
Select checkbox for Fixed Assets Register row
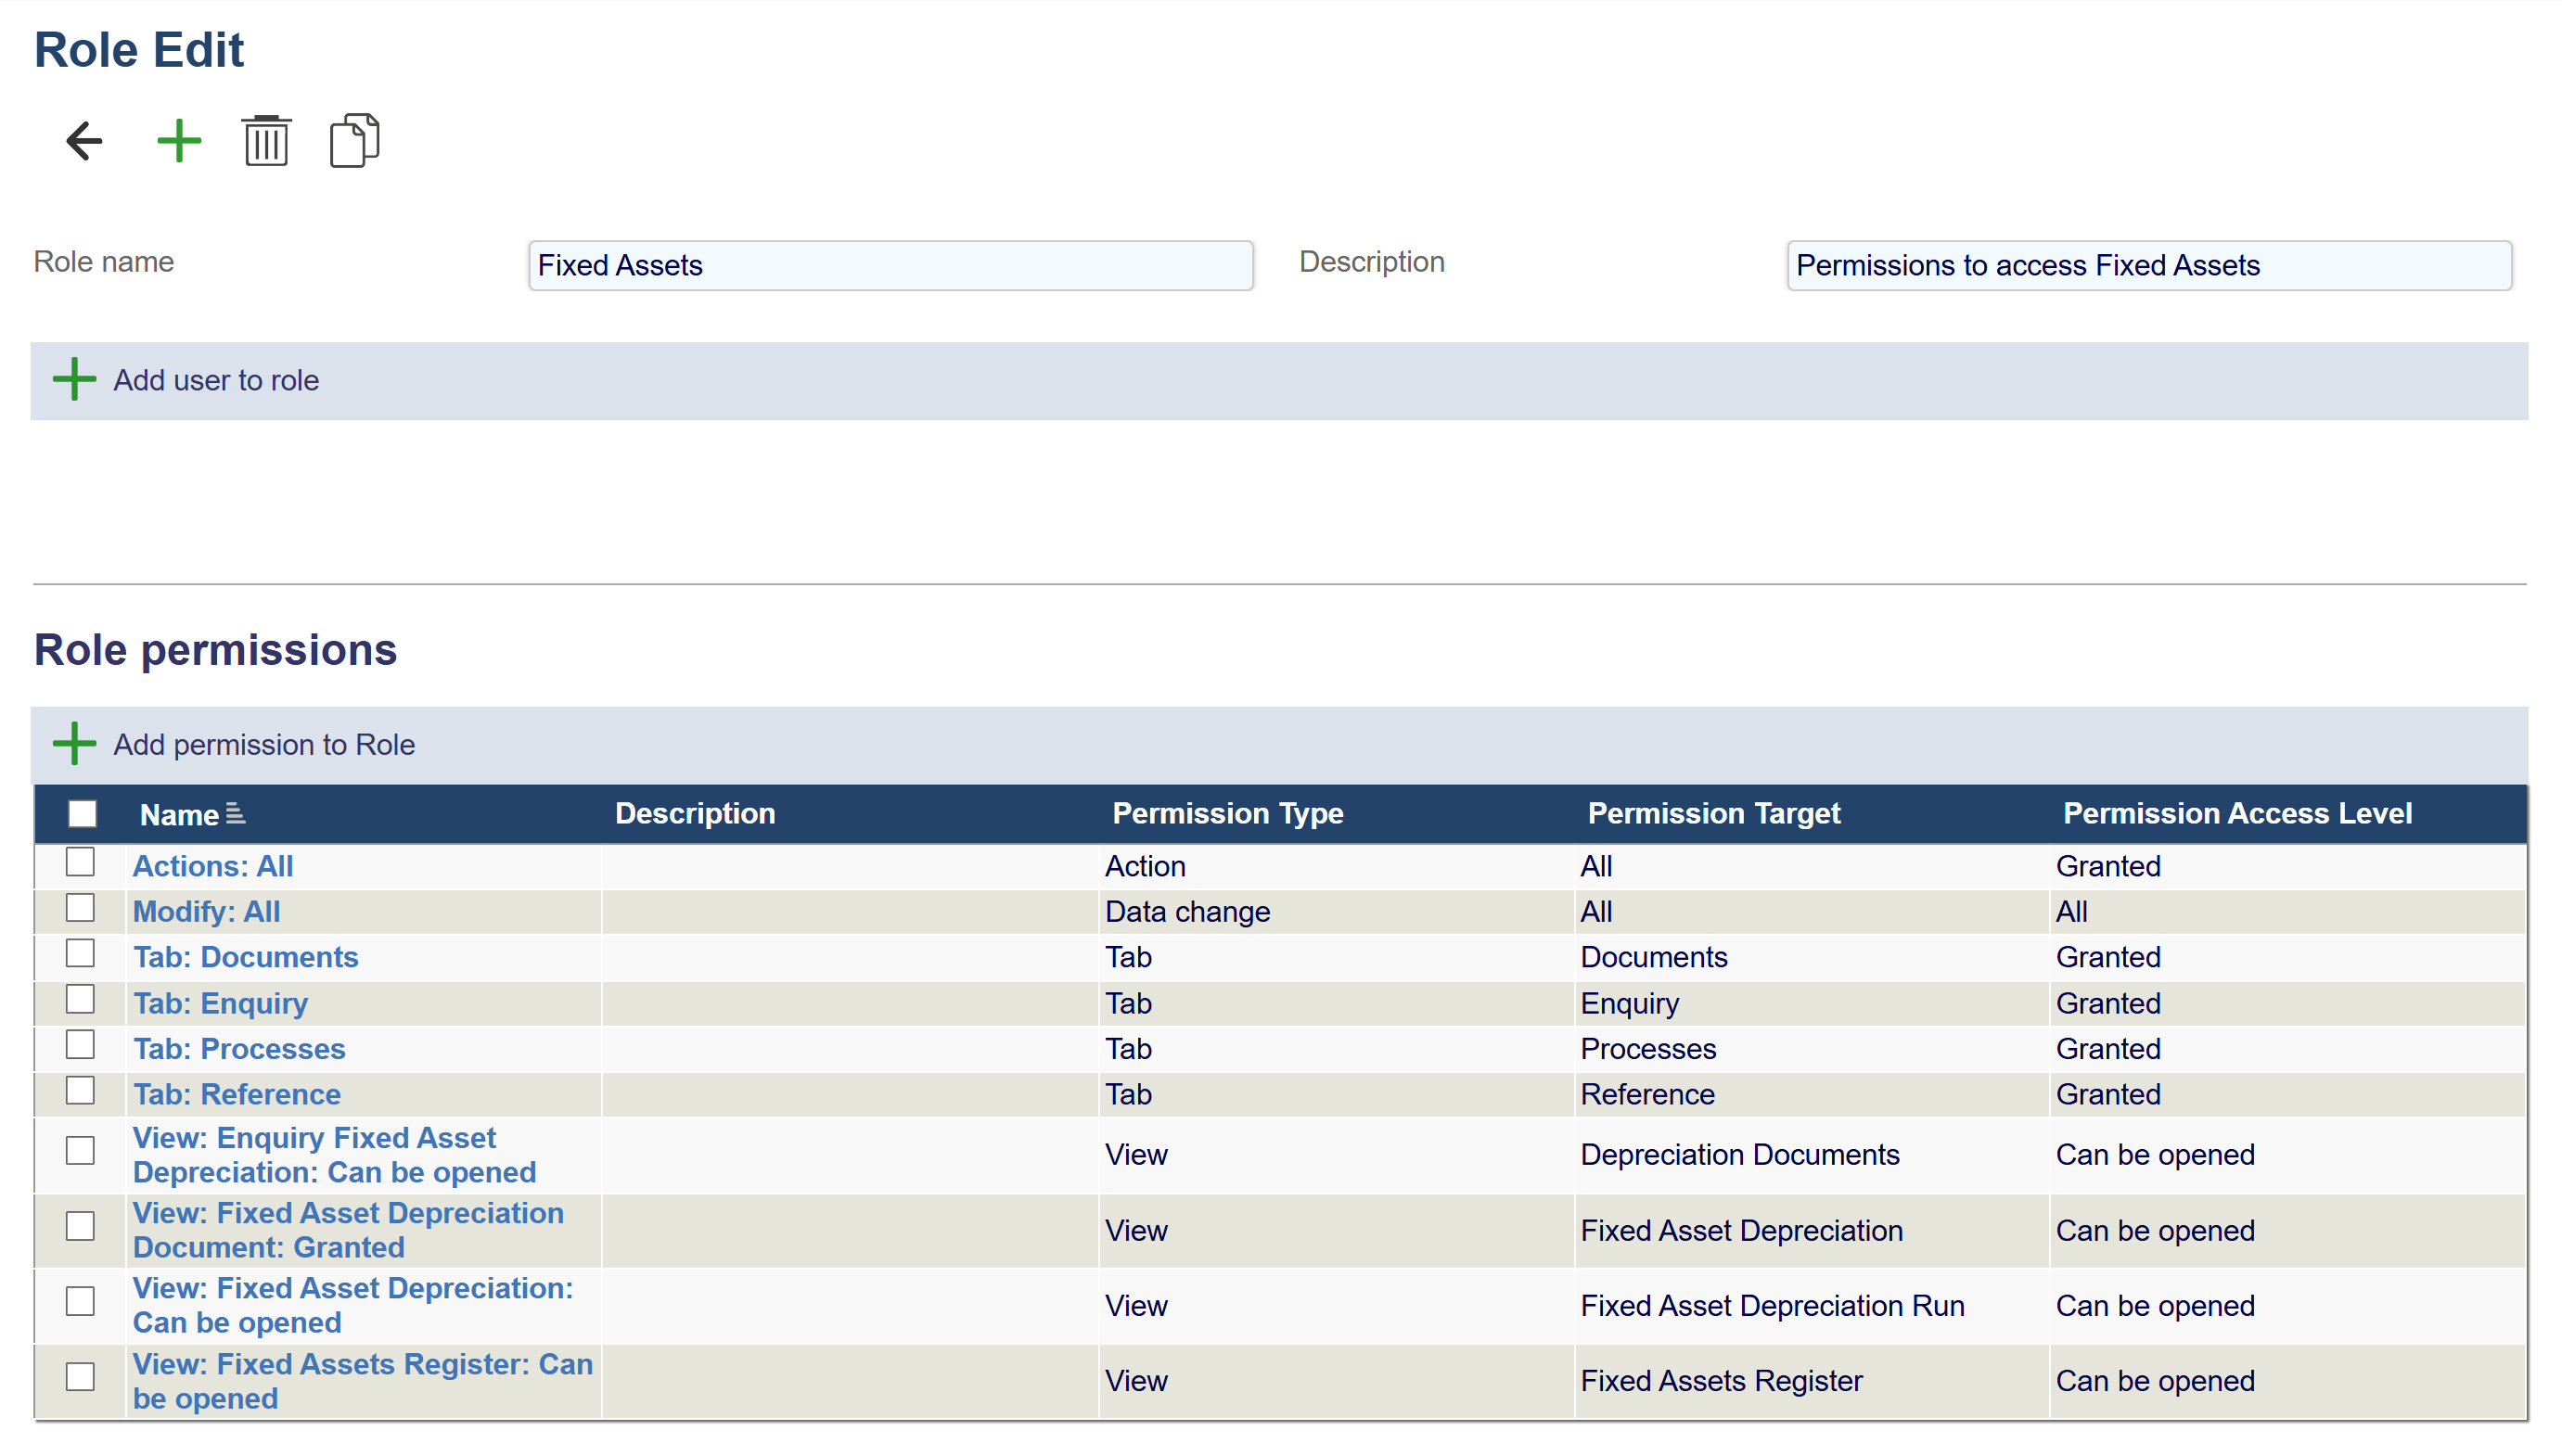click(x=80, y=1377)
